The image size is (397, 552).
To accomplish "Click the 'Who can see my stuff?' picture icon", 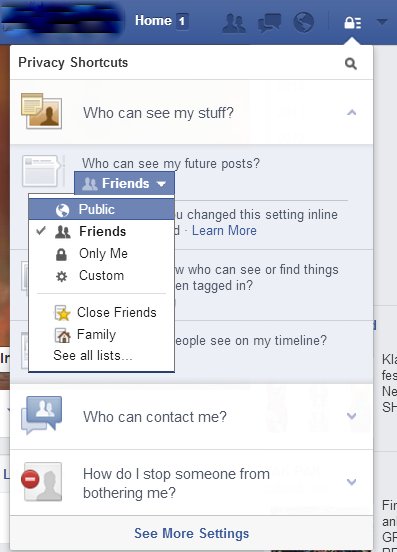I will tap(42, 111).
